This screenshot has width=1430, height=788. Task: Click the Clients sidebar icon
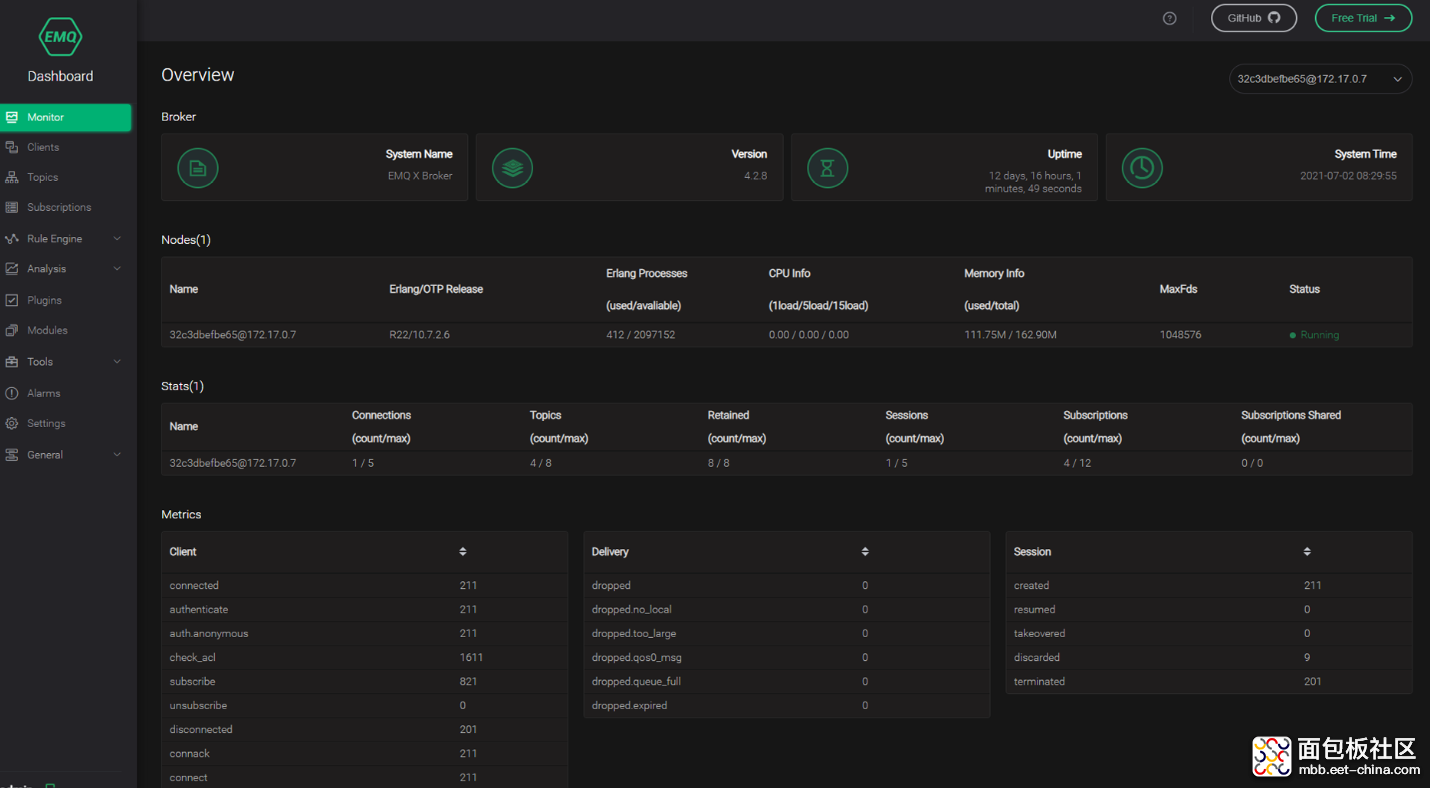click(12, 147)
